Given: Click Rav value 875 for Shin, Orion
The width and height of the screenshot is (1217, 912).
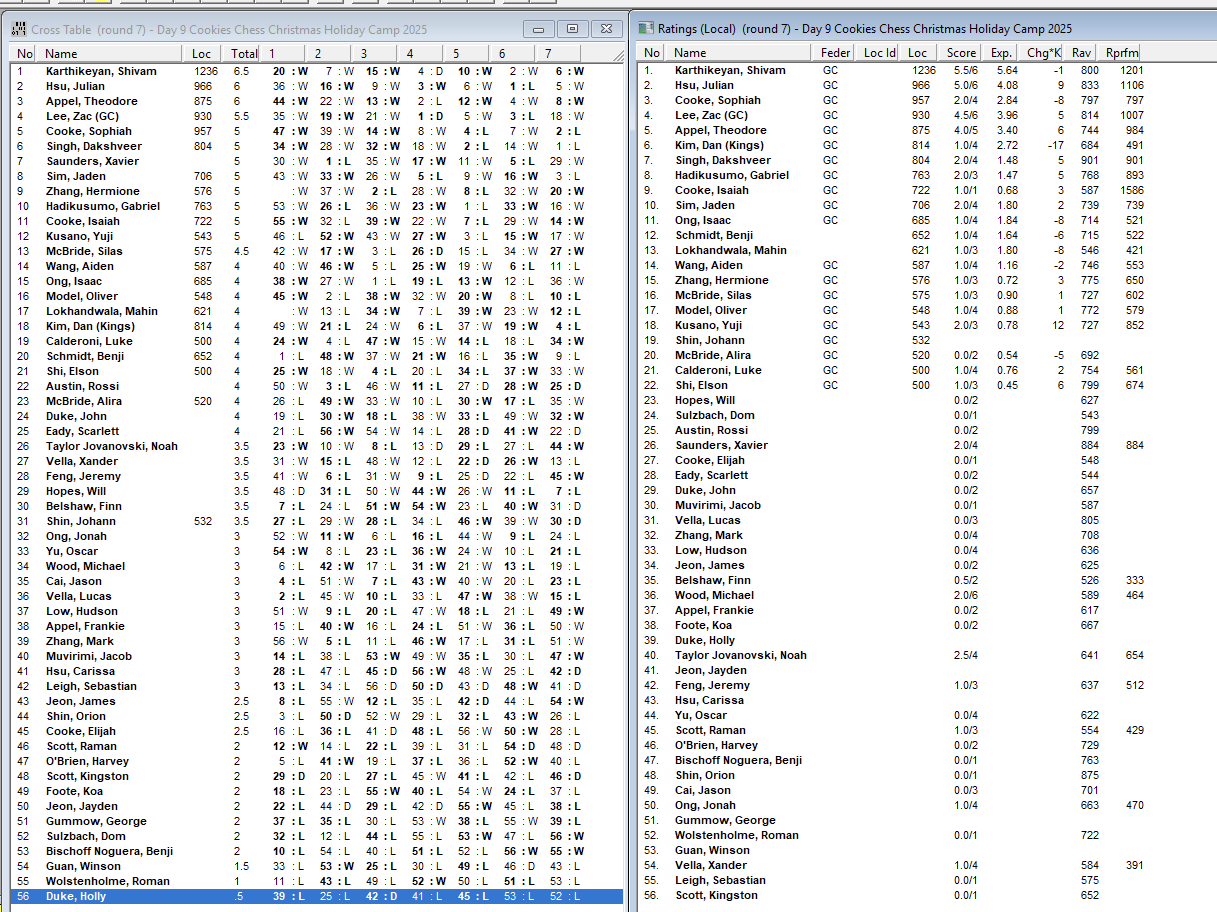Looking at the screenshot, I should [1089, 775].
